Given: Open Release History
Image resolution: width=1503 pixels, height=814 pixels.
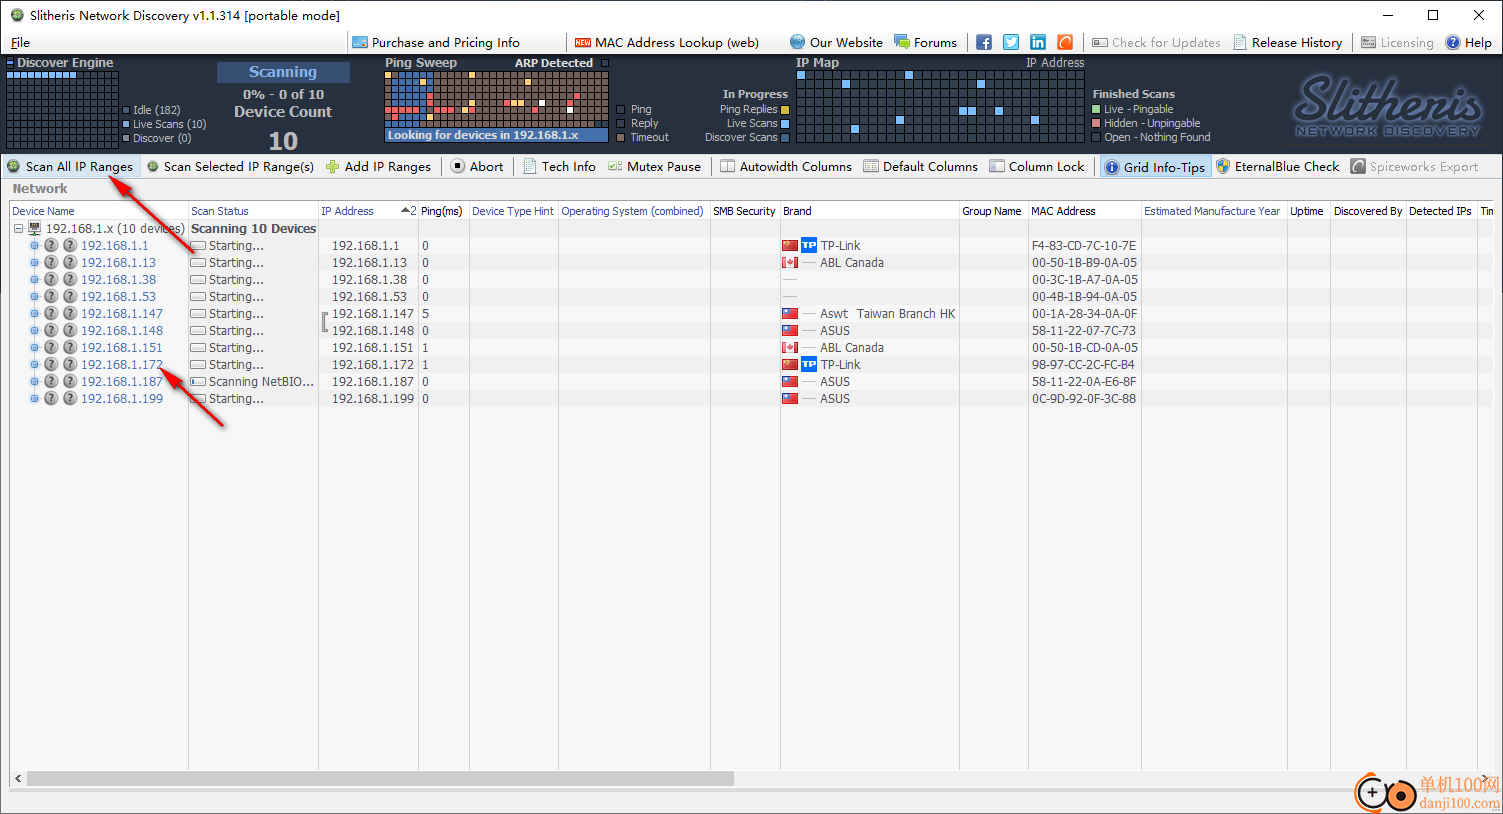Looking at the screenshot, I should coord(1288,43).
